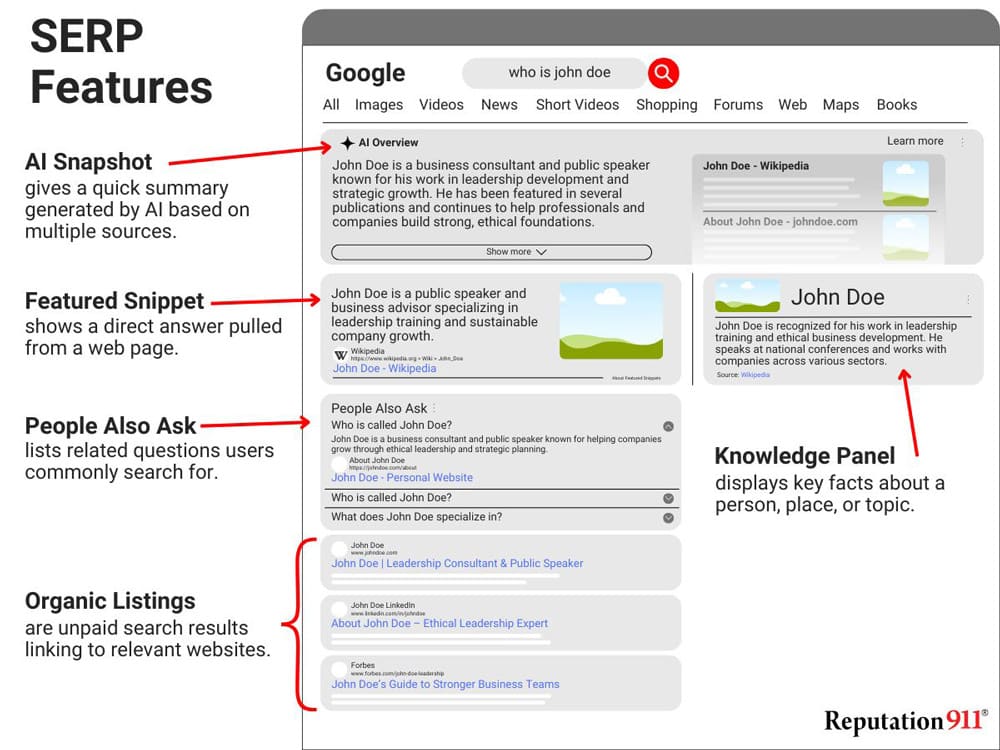Viewport: 1000px width, 750px height.
Task: Open the knowledge panel three-dot menu
Action: [968, 298]
